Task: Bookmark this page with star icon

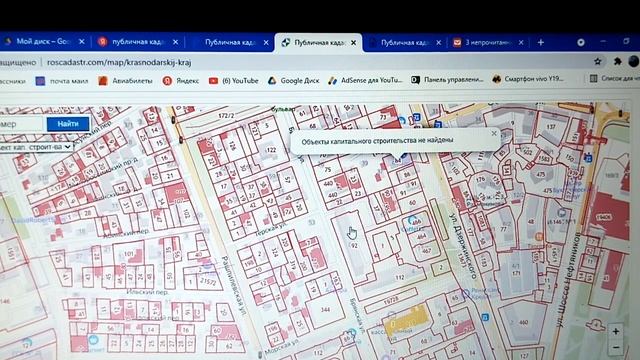Action: click(x=598, y=62)
